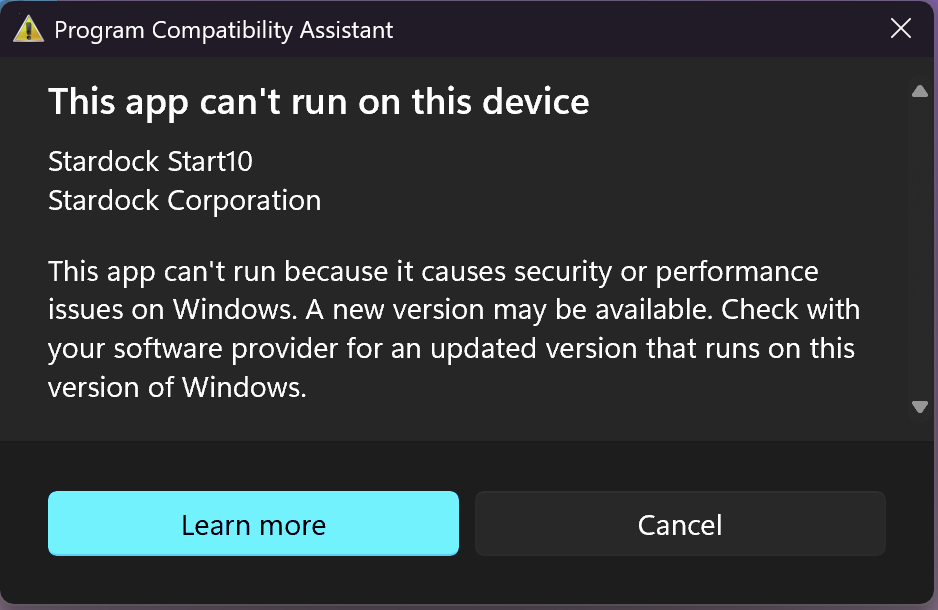This screenshot has width=938, height=610.
Task: Click the scrollbar track beside the message
Action: [x=919, y=250]
